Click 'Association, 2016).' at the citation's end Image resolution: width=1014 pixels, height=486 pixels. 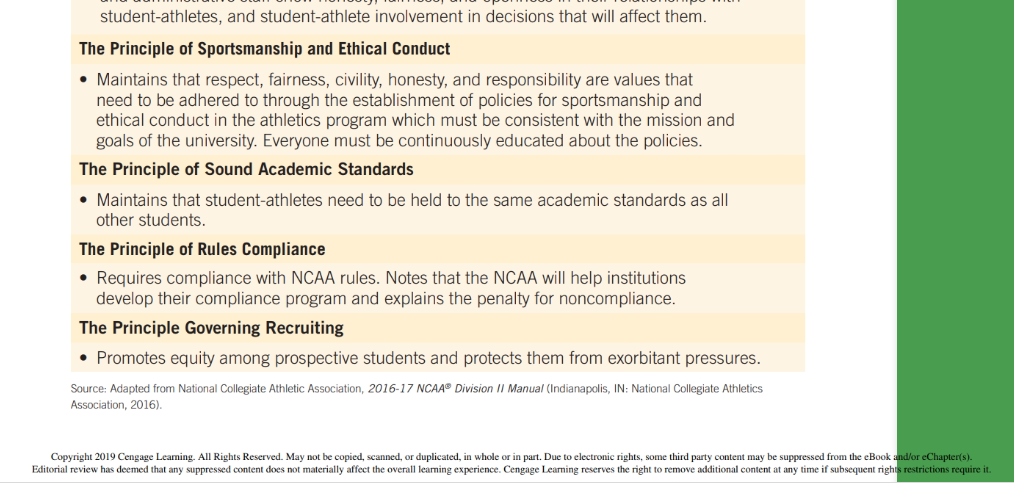116,405
